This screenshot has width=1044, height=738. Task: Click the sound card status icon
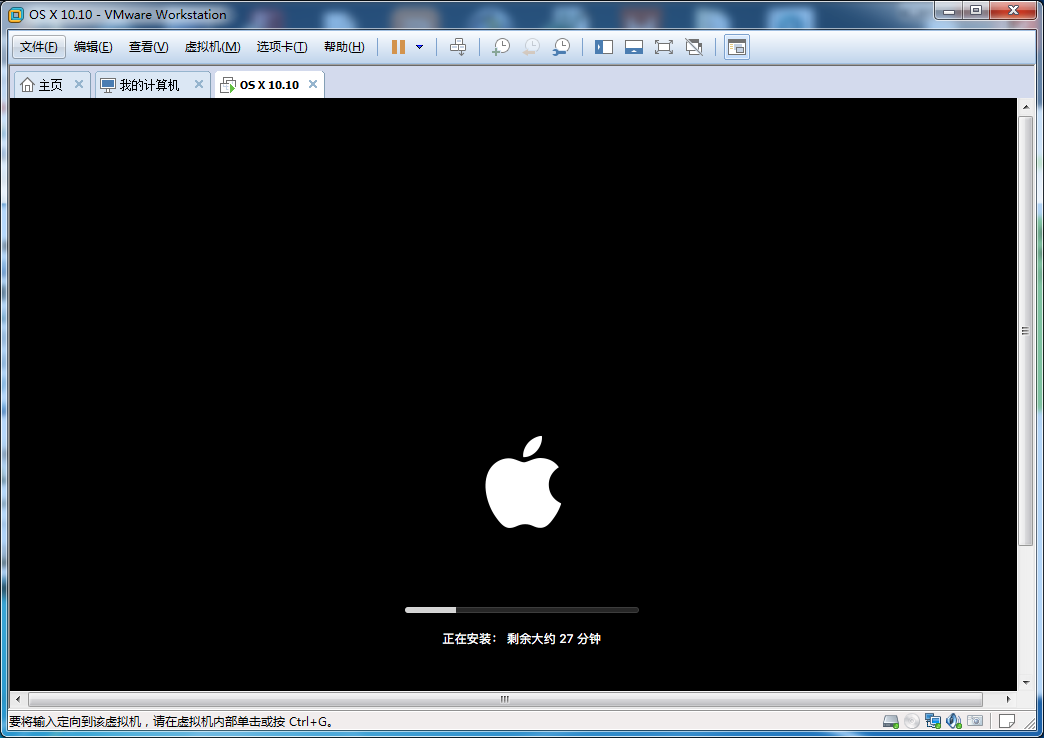pos(954,721)
